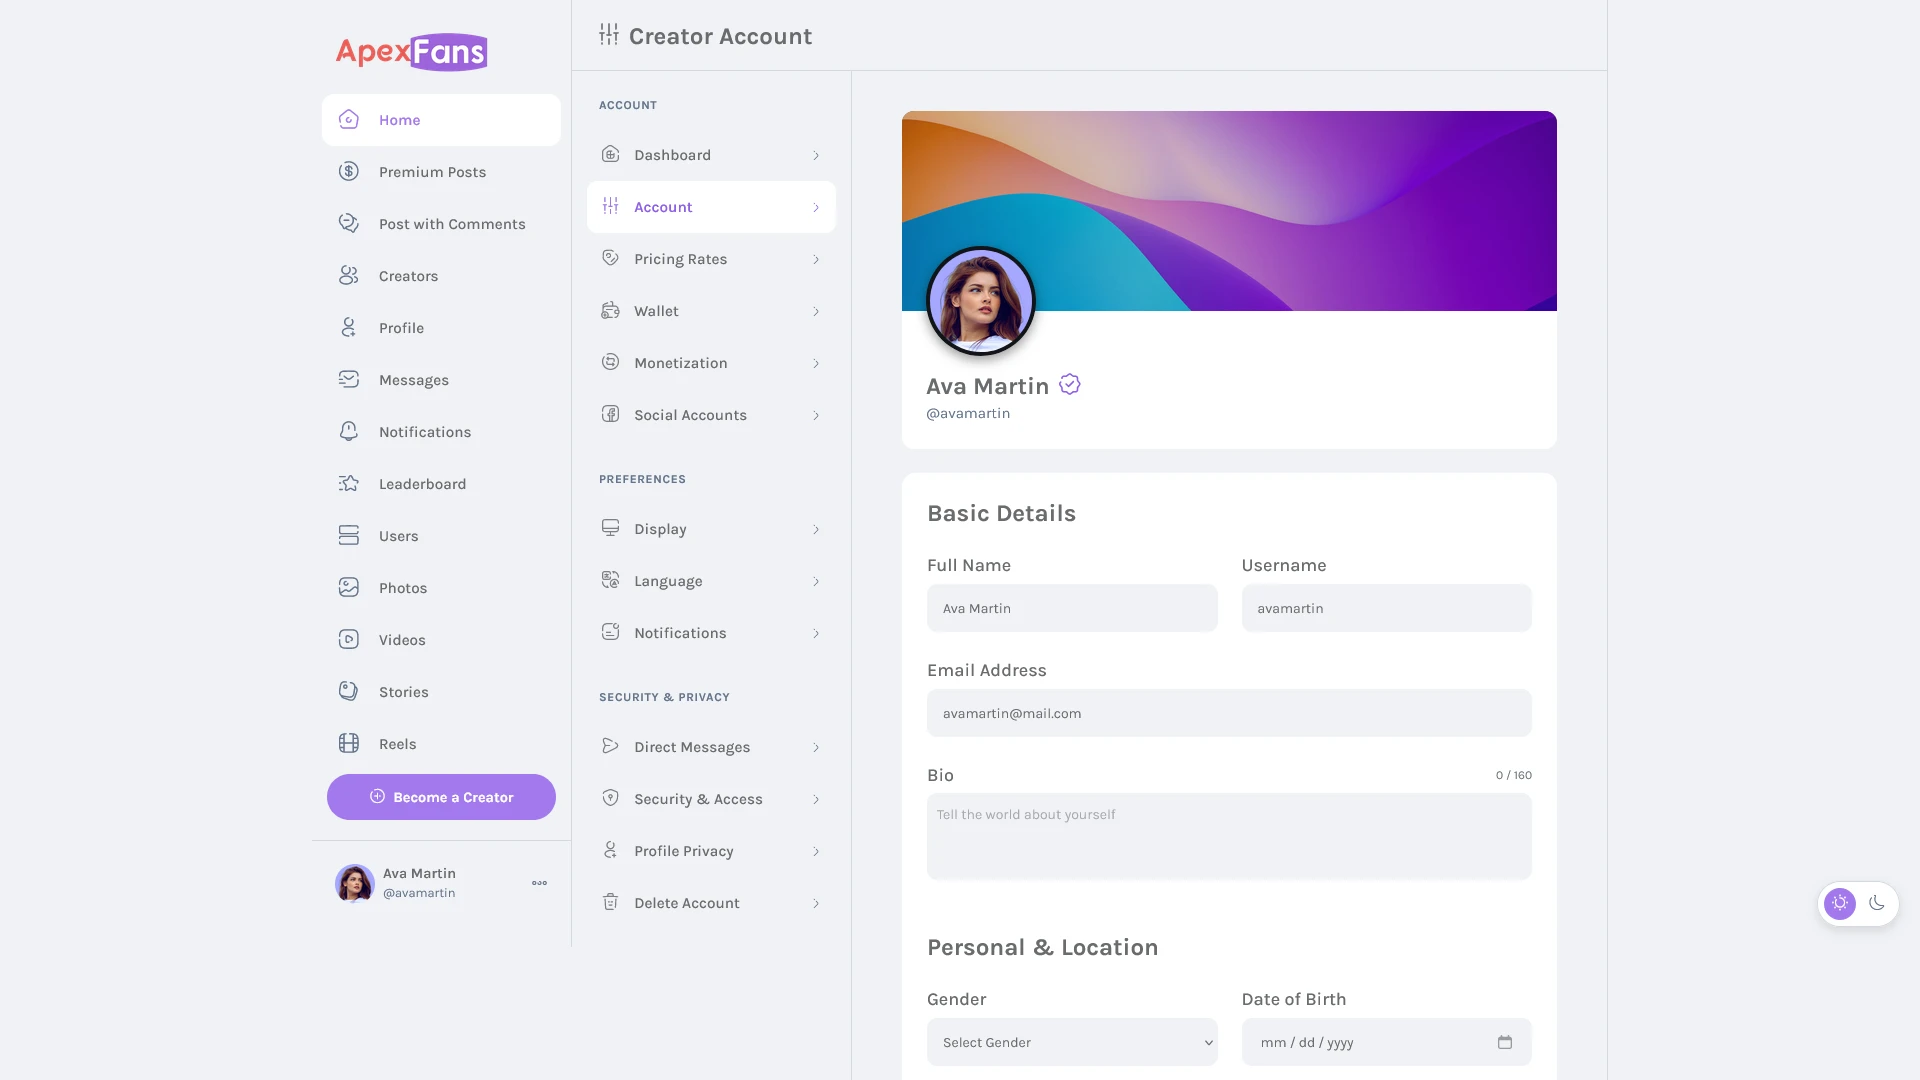Click the Stories icon in the sidebar
The image size is (1920, 1080).
coord(348,692)
